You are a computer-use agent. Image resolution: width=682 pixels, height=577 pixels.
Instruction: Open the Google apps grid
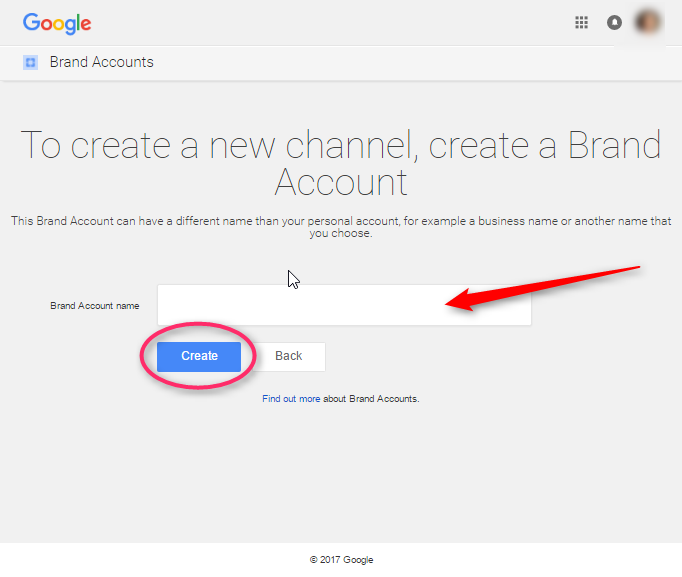(582, 22)
